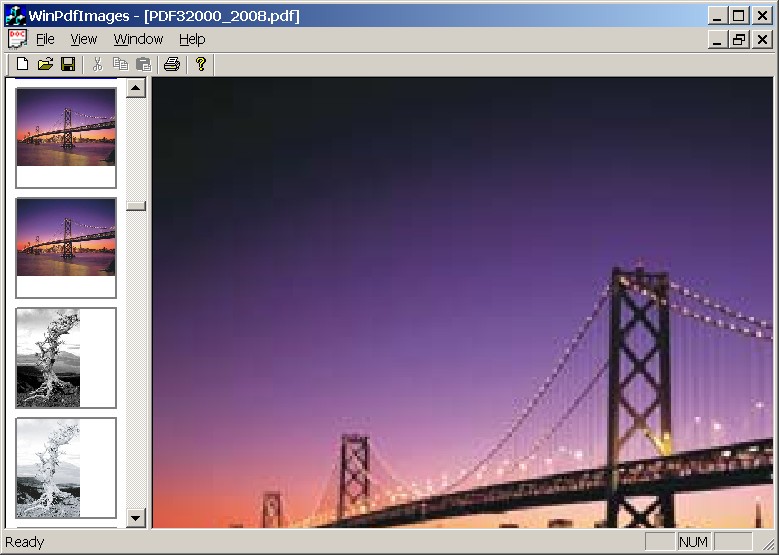Screen dimensions: 779x555
Task: Print with the printer icon
Action: [x=172, y=65]
